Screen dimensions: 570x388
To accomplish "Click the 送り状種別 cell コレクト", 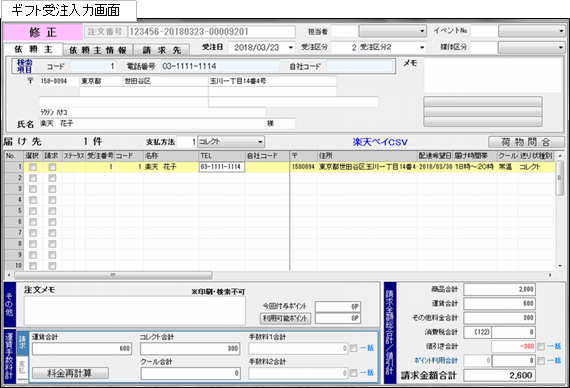I will click(x=536, y=167).
